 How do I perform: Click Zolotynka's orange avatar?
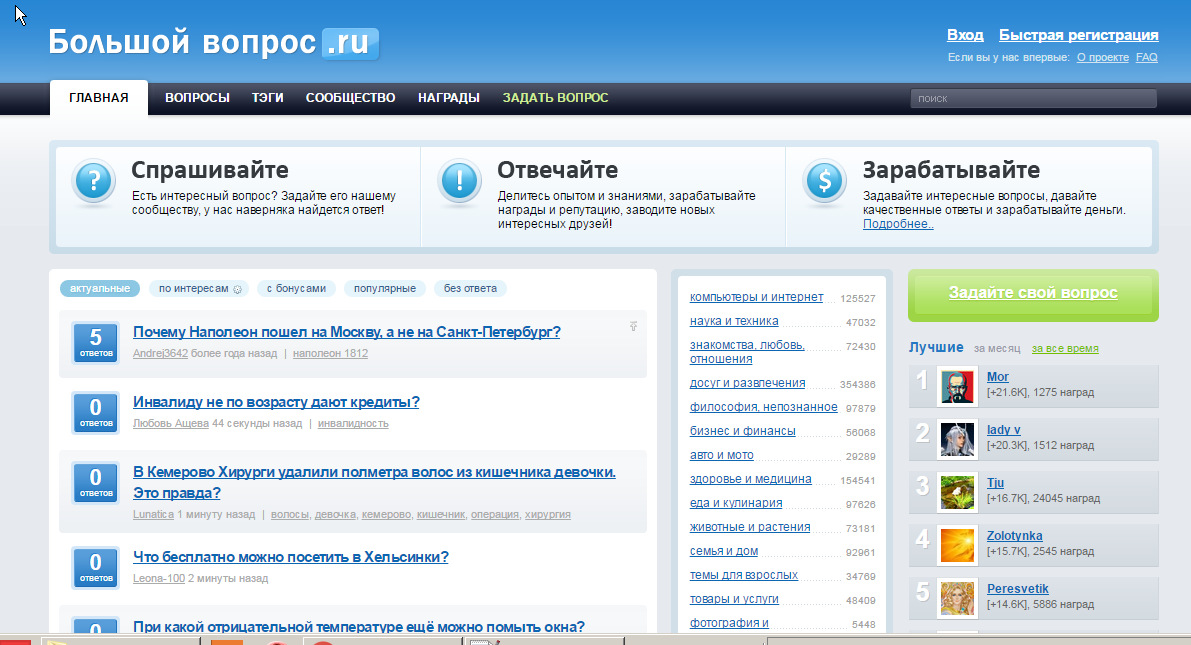(x=957, y=545)
